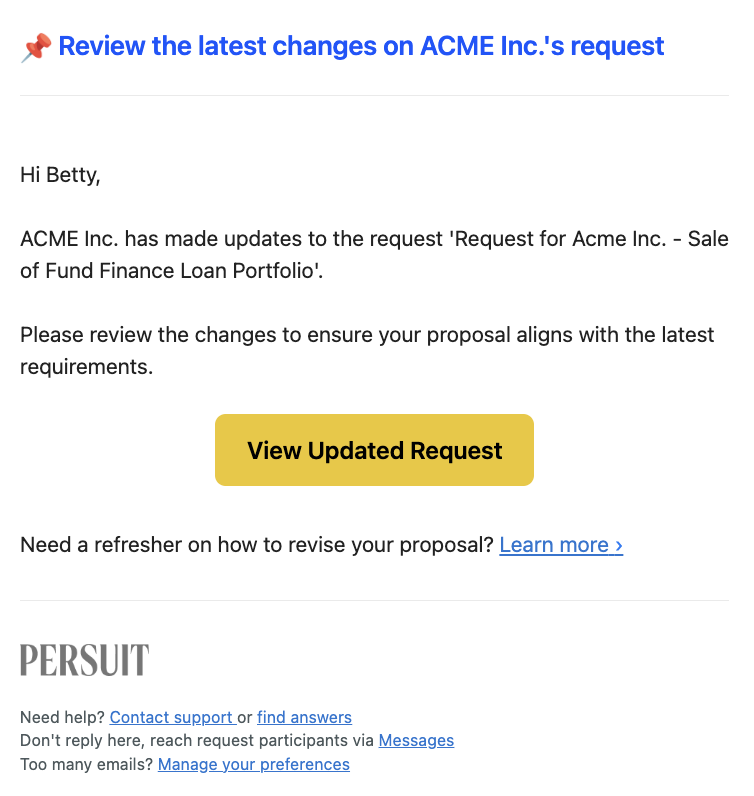Click the View Updated Request button

[374, 450]
